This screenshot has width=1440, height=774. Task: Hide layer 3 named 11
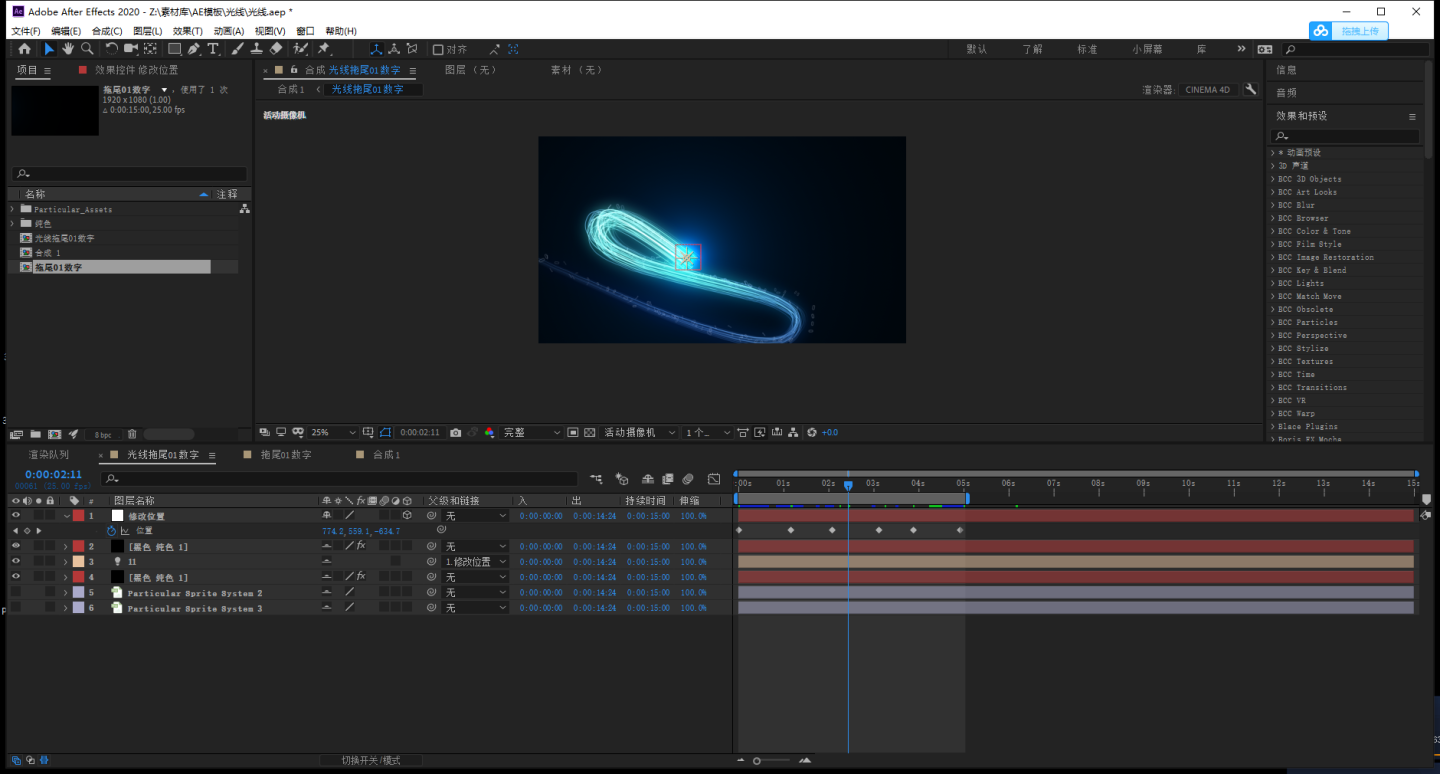pos(16,562)
